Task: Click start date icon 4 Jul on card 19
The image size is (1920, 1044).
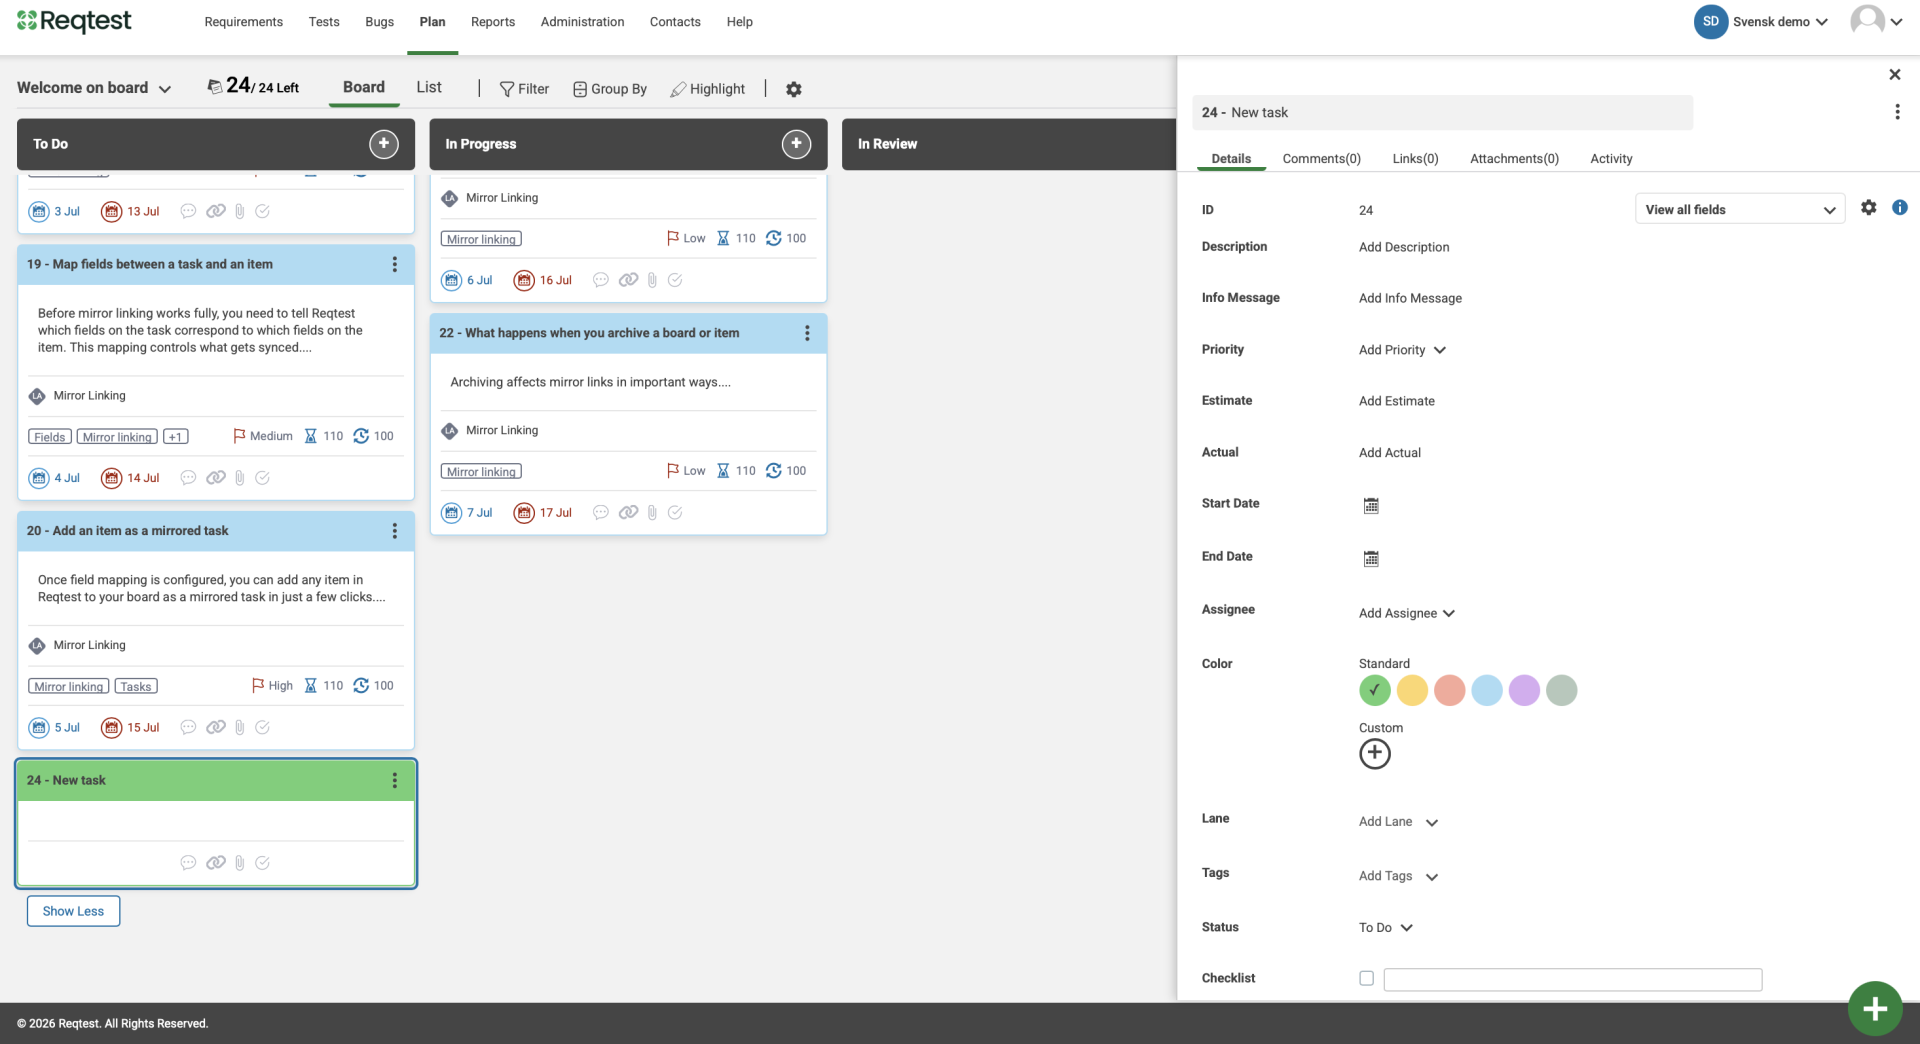Action: tap(39, 478)
